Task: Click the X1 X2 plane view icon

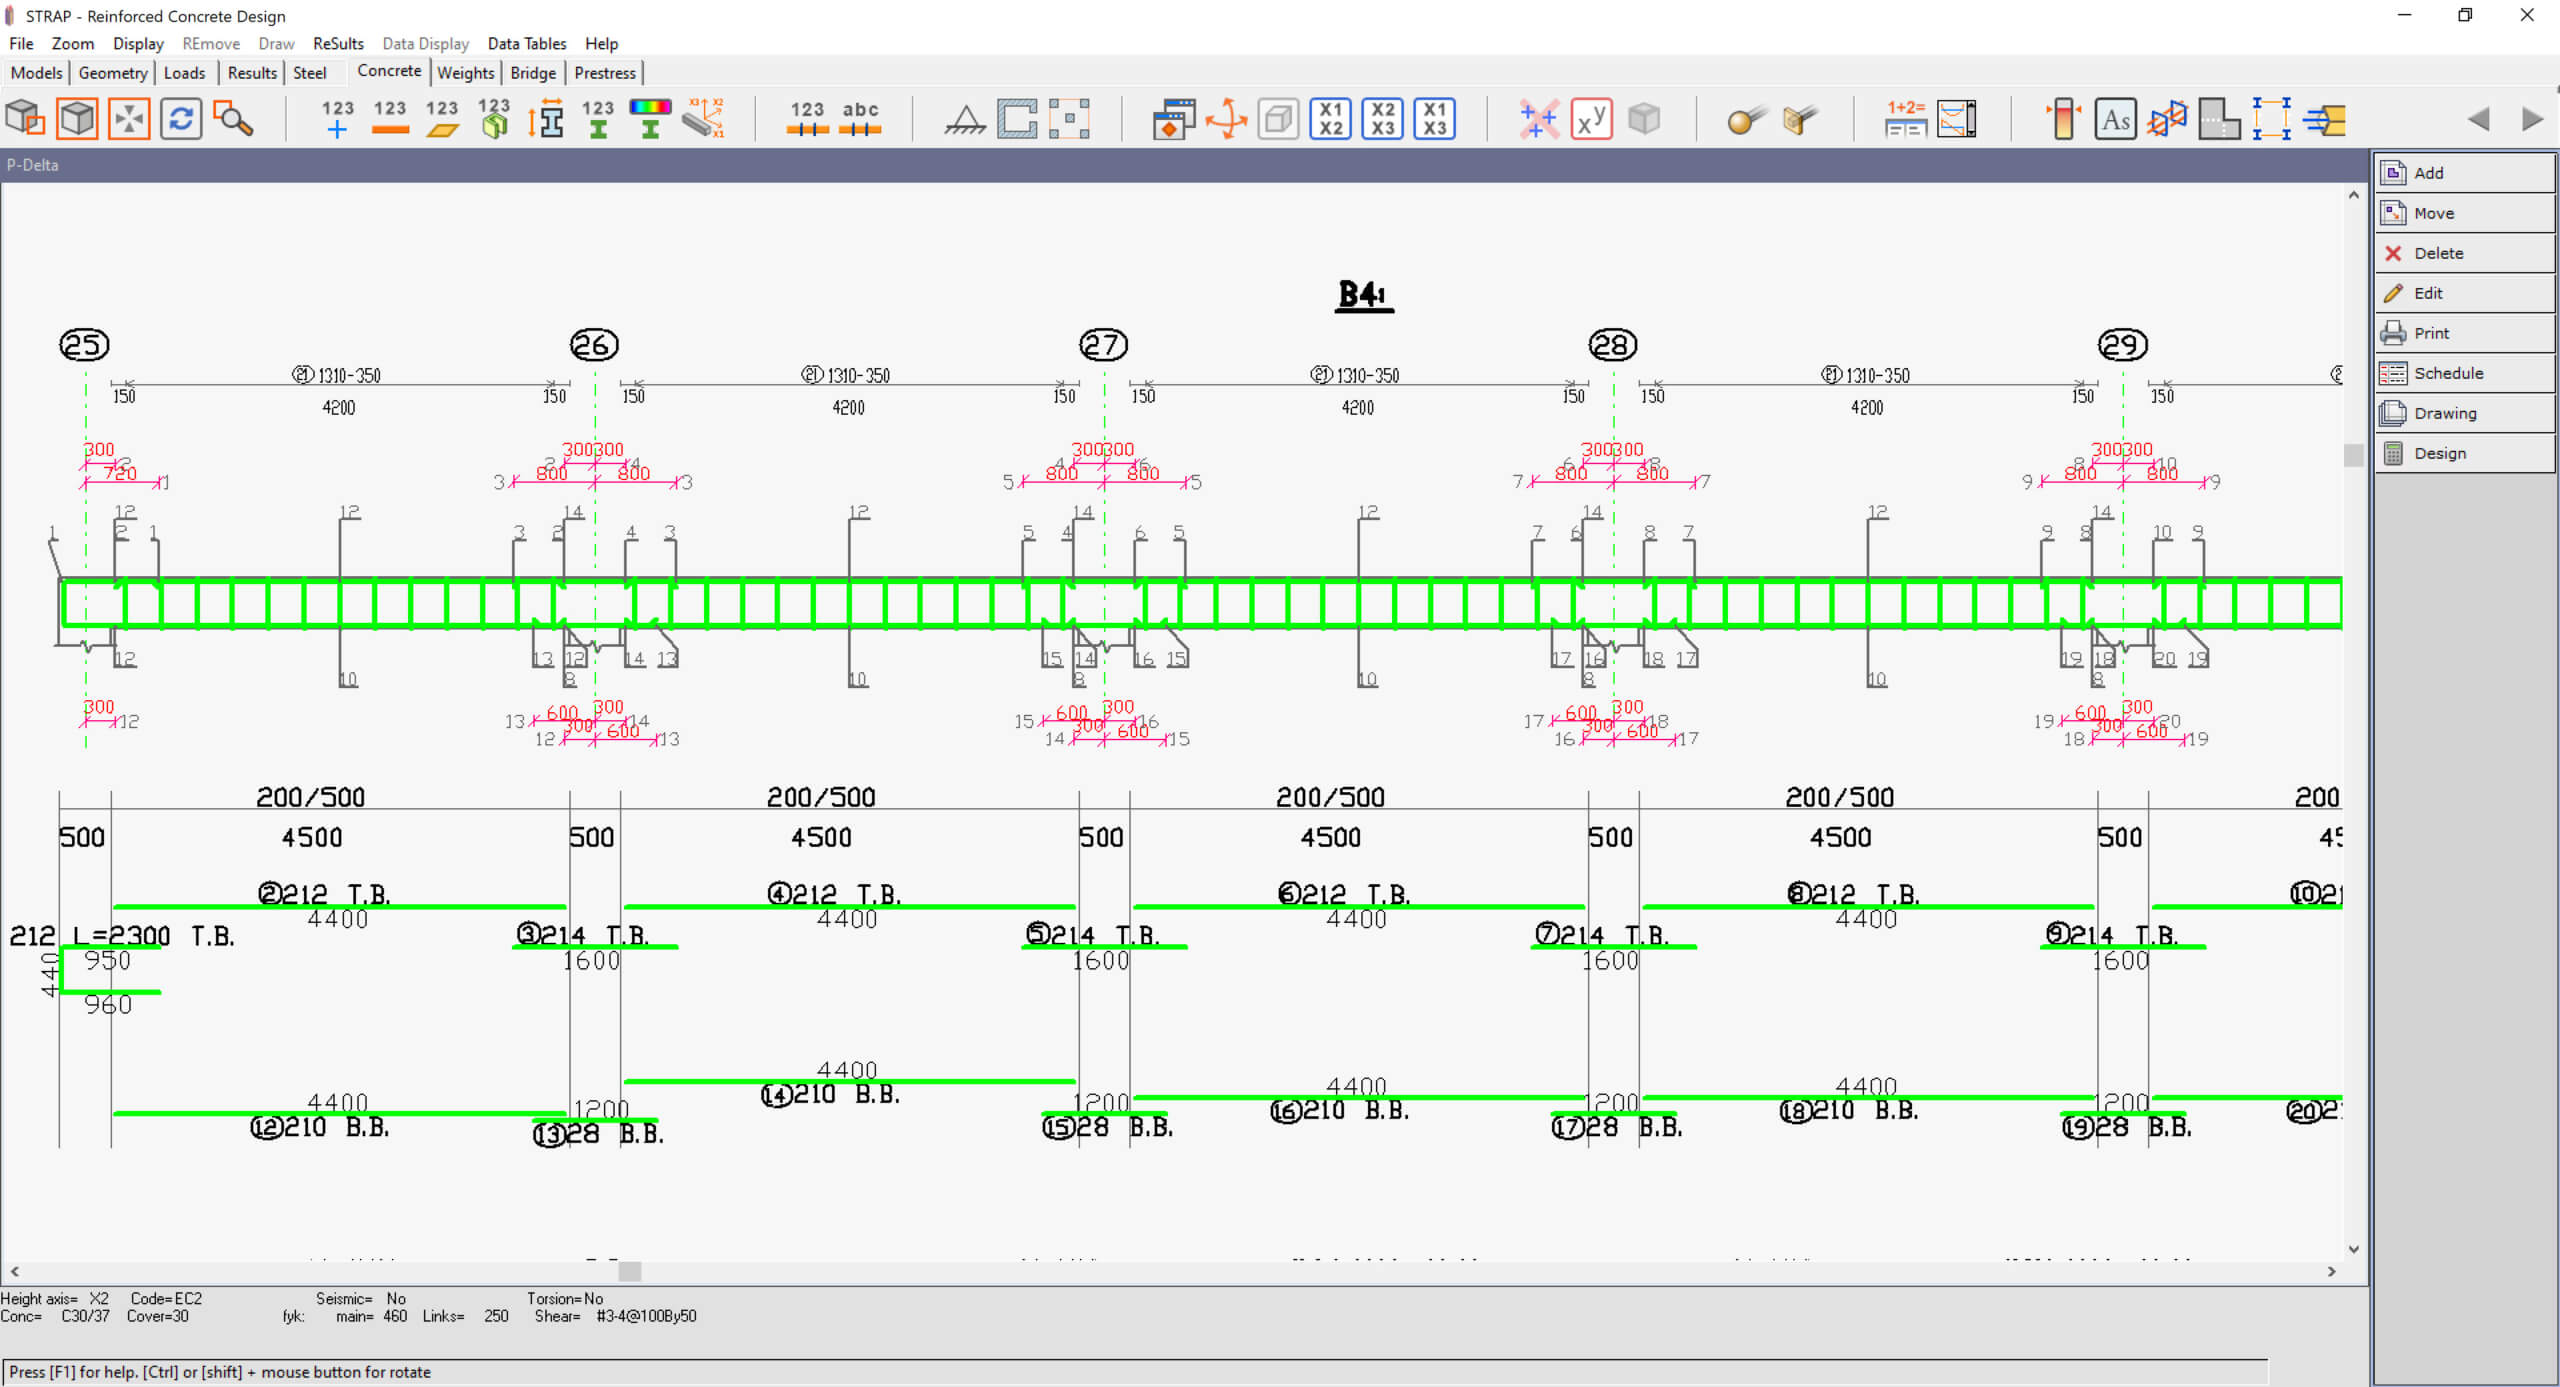Action: [1330, 119]
